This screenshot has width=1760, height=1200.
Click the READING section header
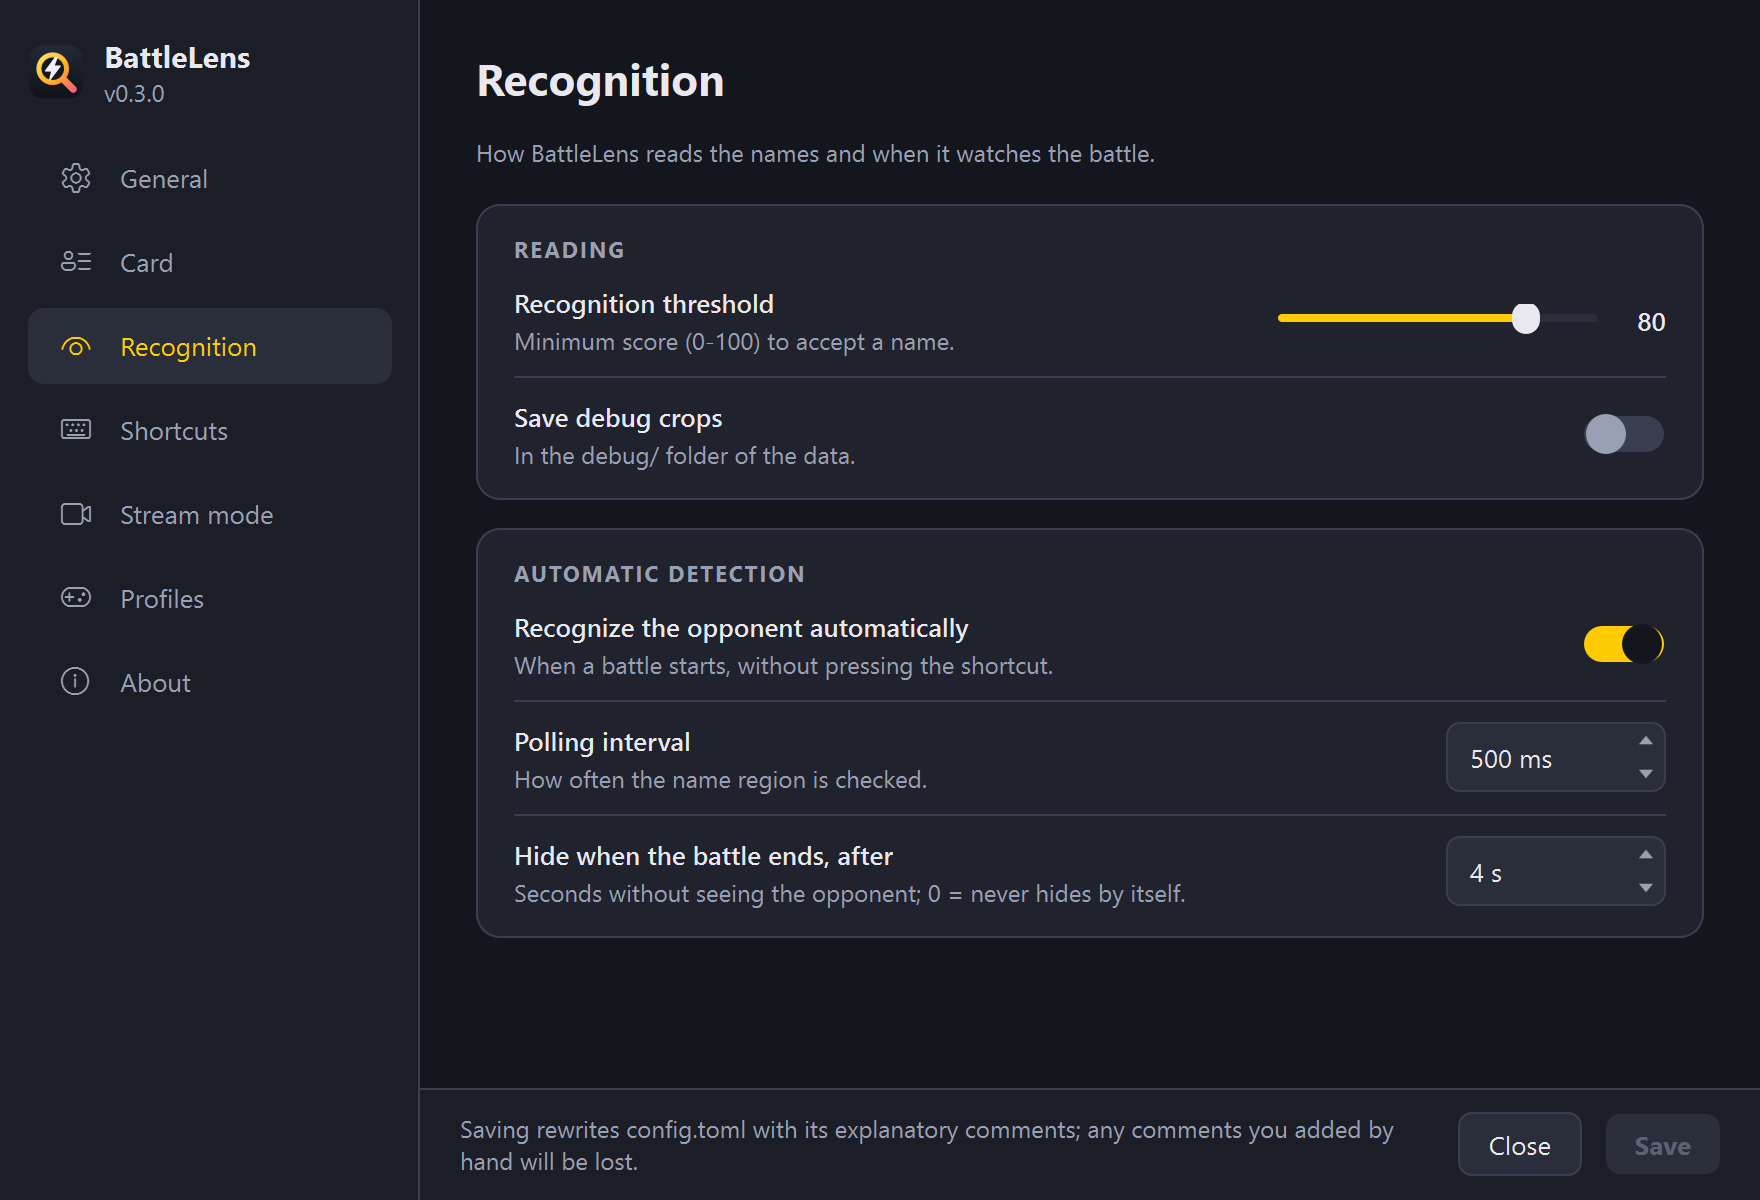coord(569,250)
